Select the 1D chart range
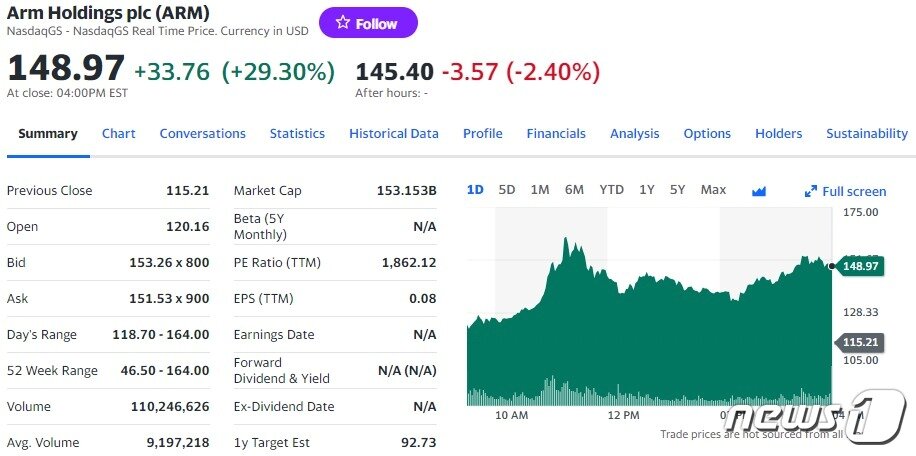Viewport: 916px width, 456px height. pyautogui.click(x=476, y=190)
